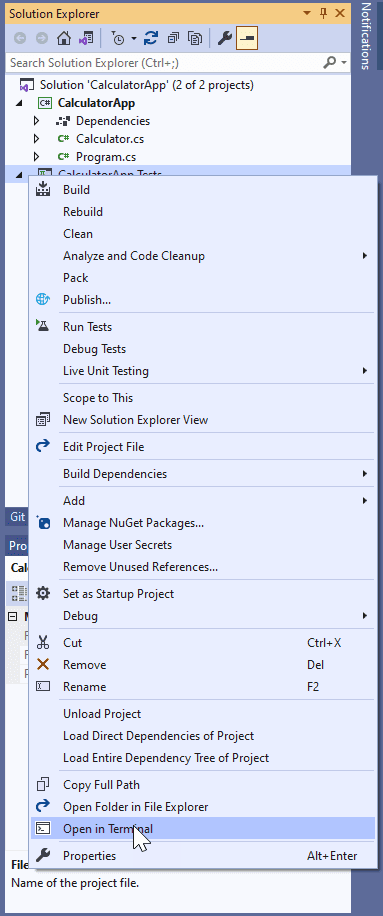Choose Remove Unused References...

tap(203, 567)
